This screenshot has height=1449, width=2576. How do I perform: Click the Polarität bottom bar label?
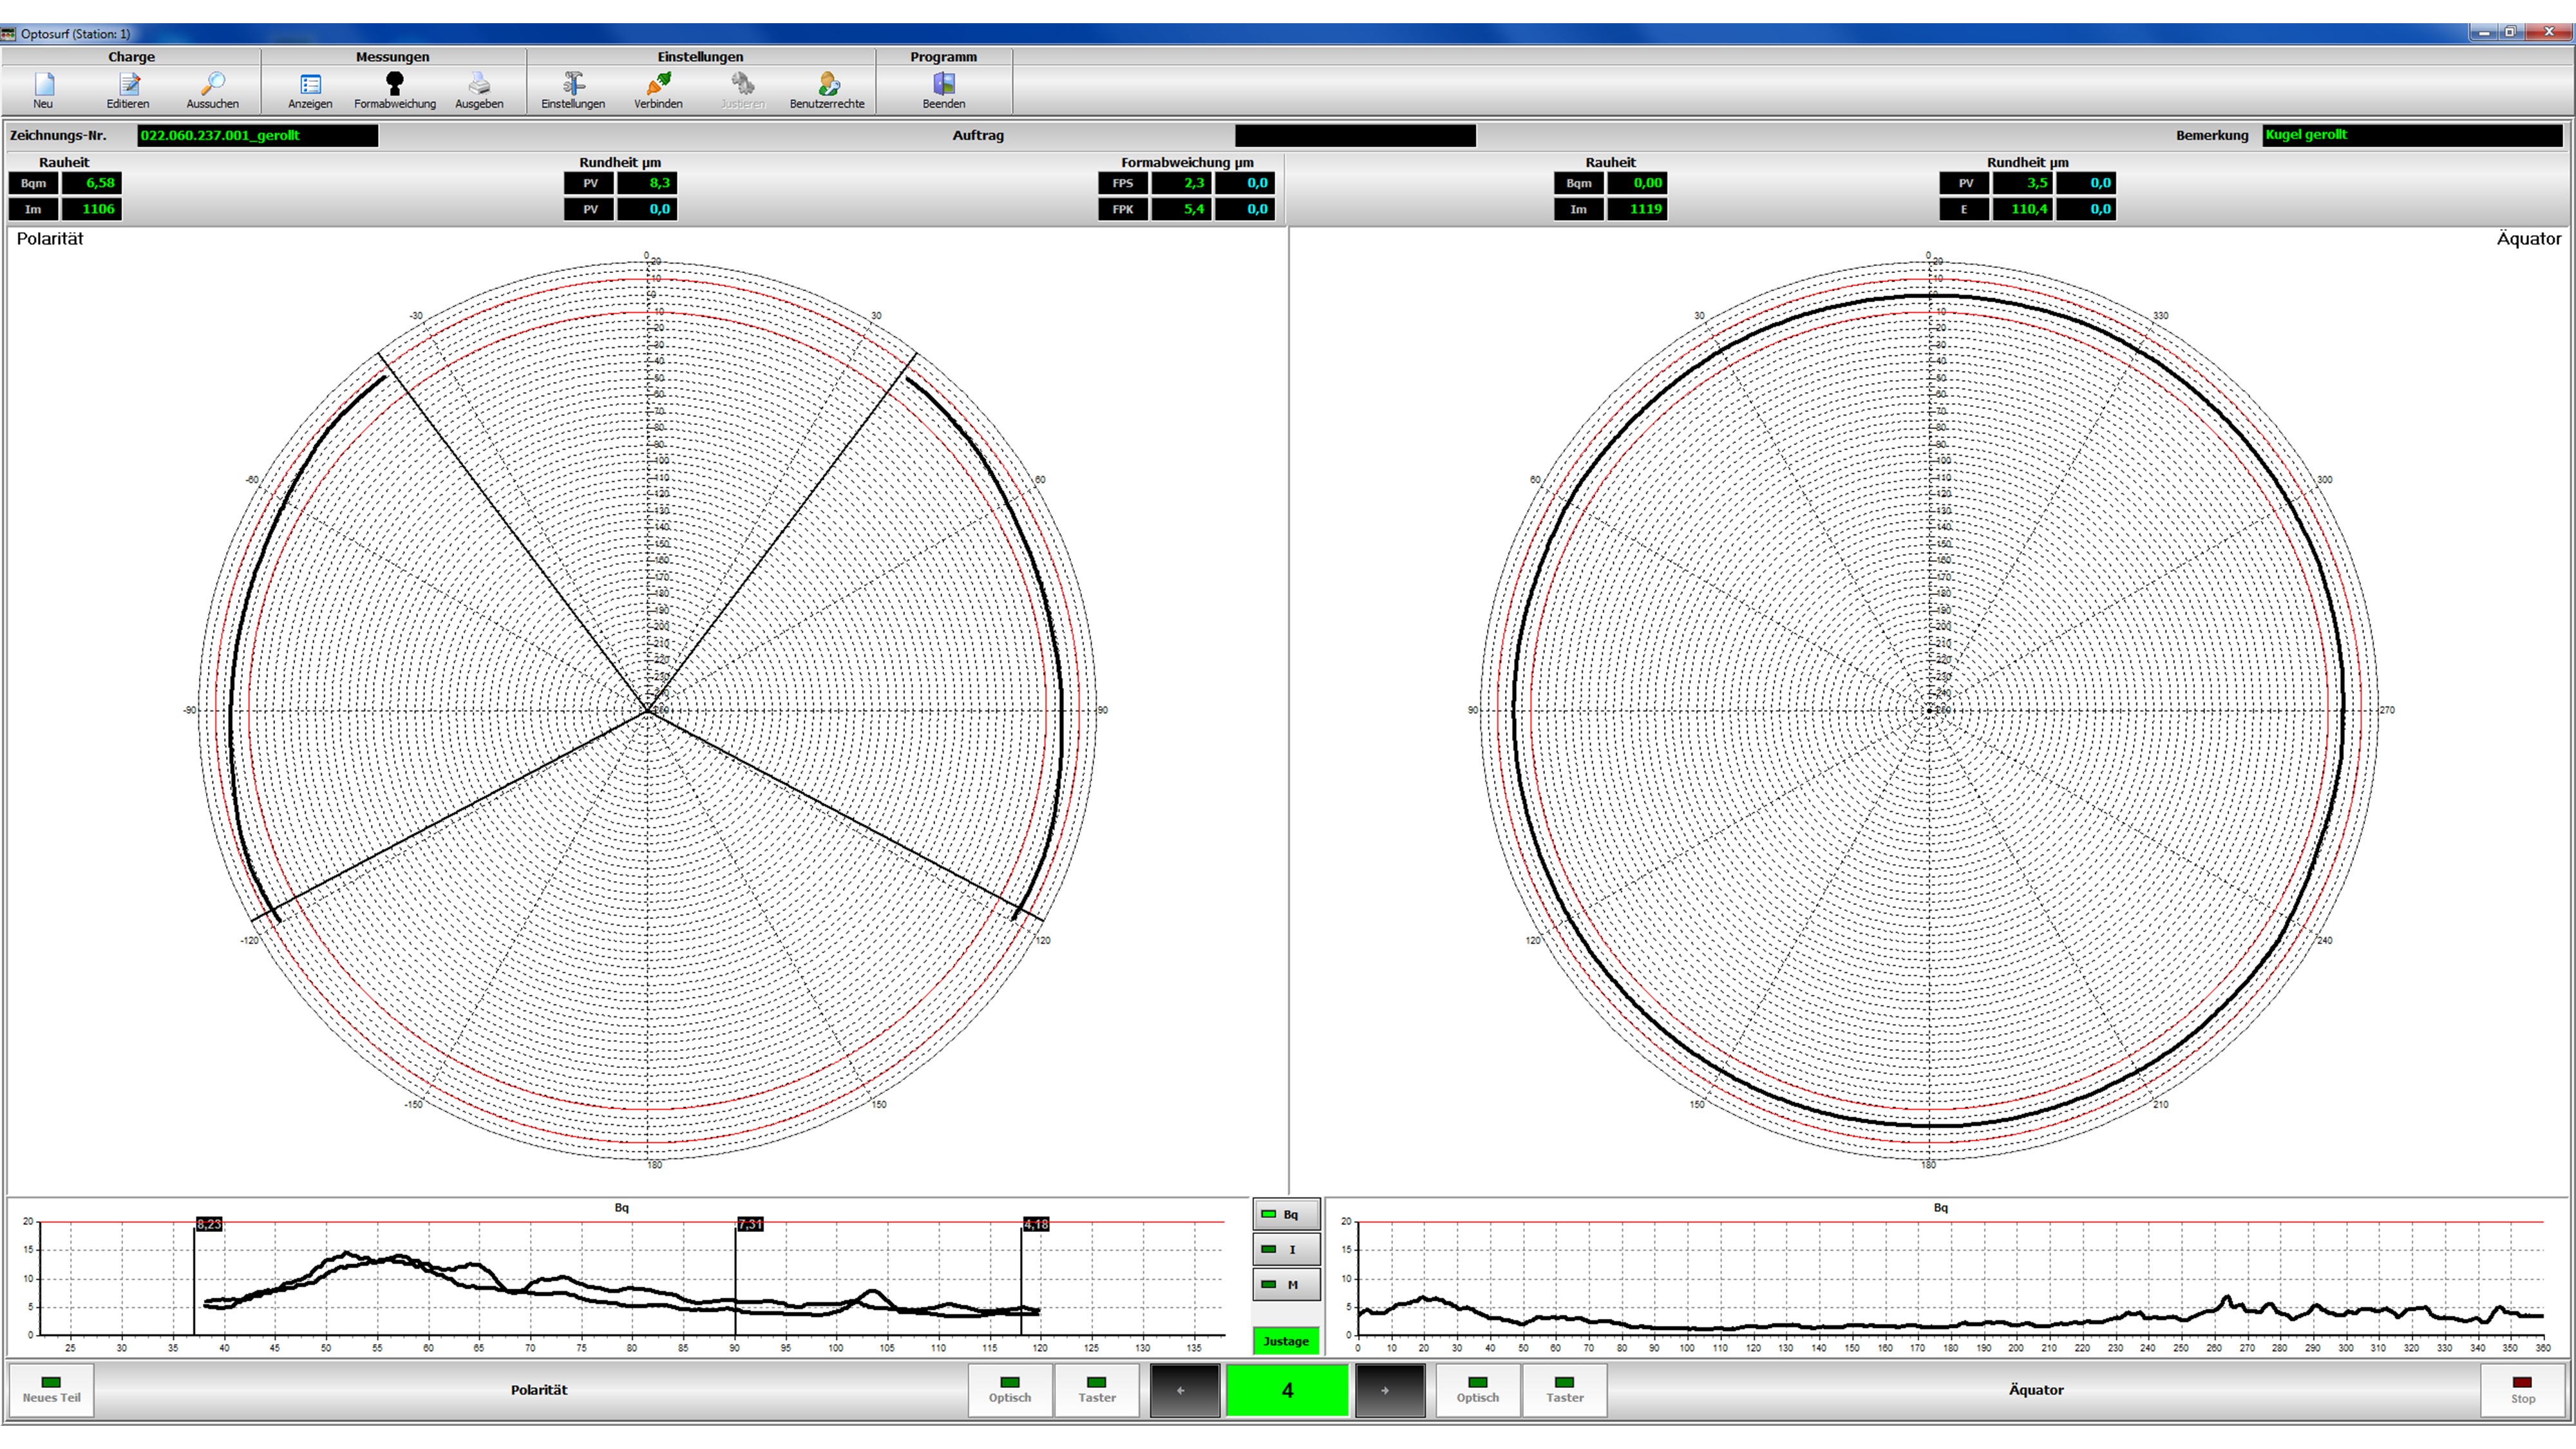539,1390
